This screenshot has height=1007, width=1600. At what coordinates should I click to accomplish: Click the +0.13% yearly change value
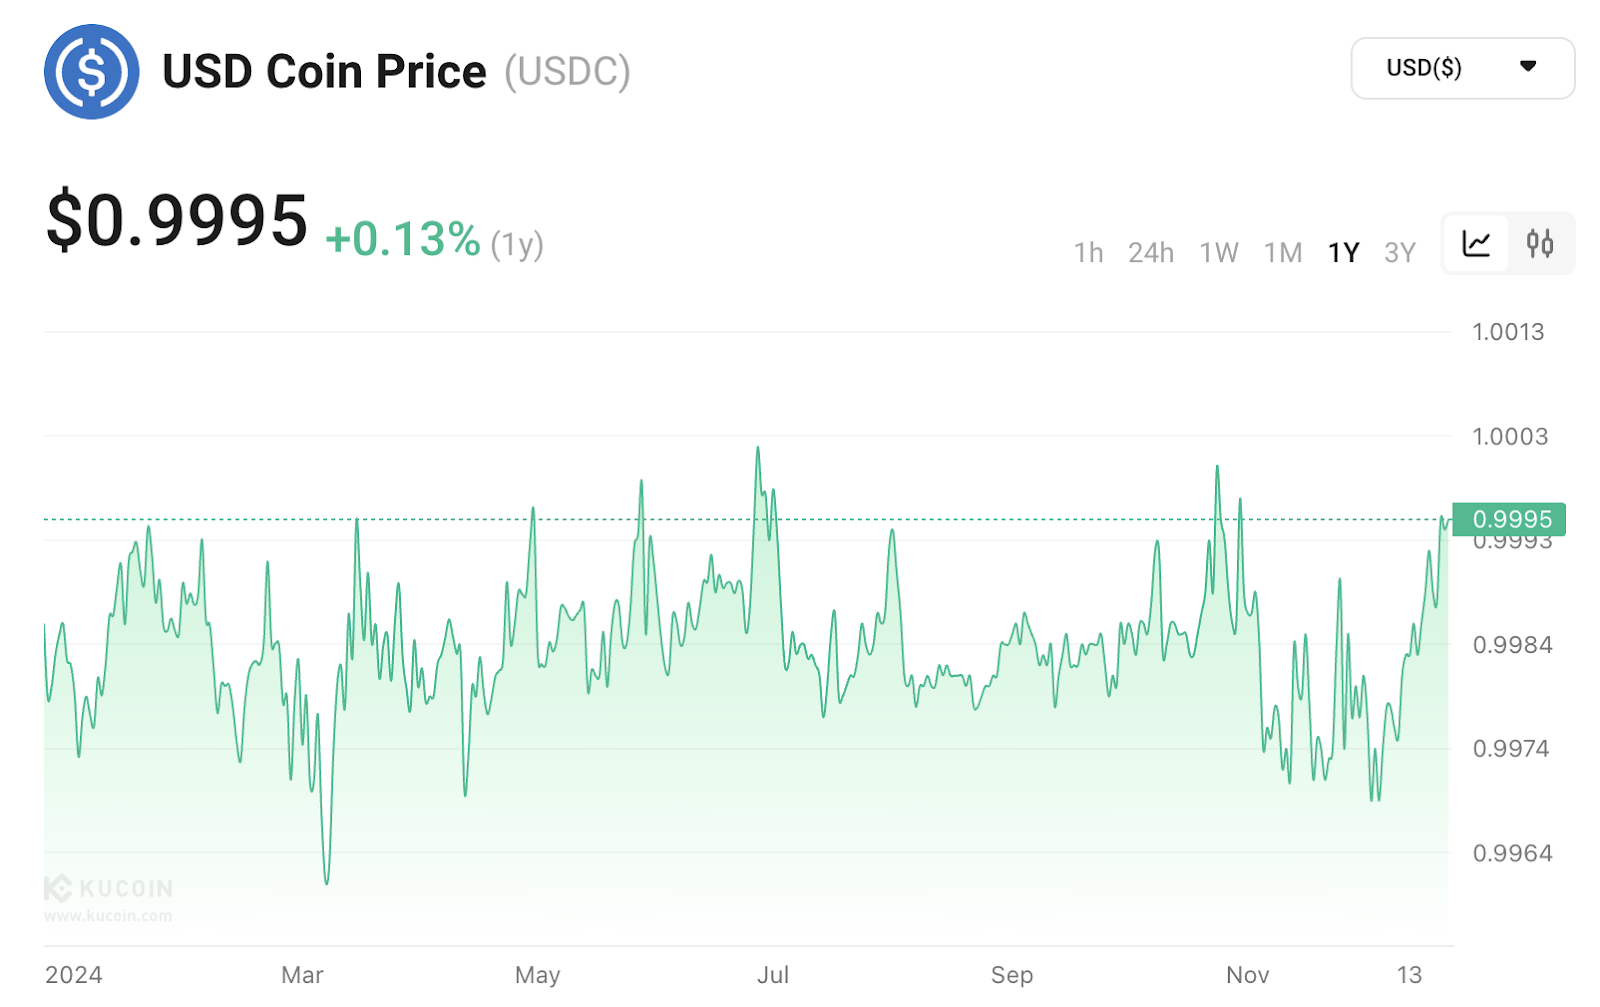(403, 240)
